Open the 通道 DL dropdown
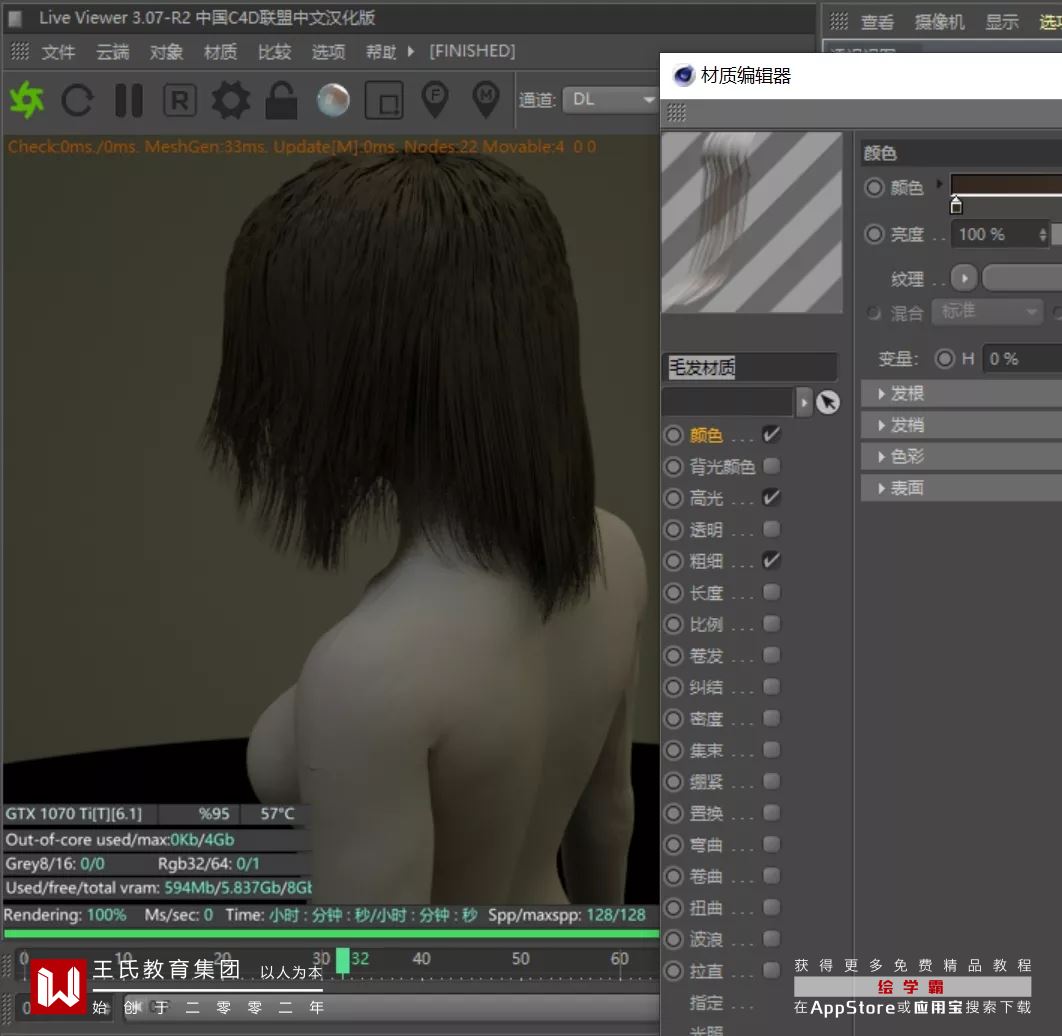This screenshot has height=1036, width=1062. coord(609,99)
